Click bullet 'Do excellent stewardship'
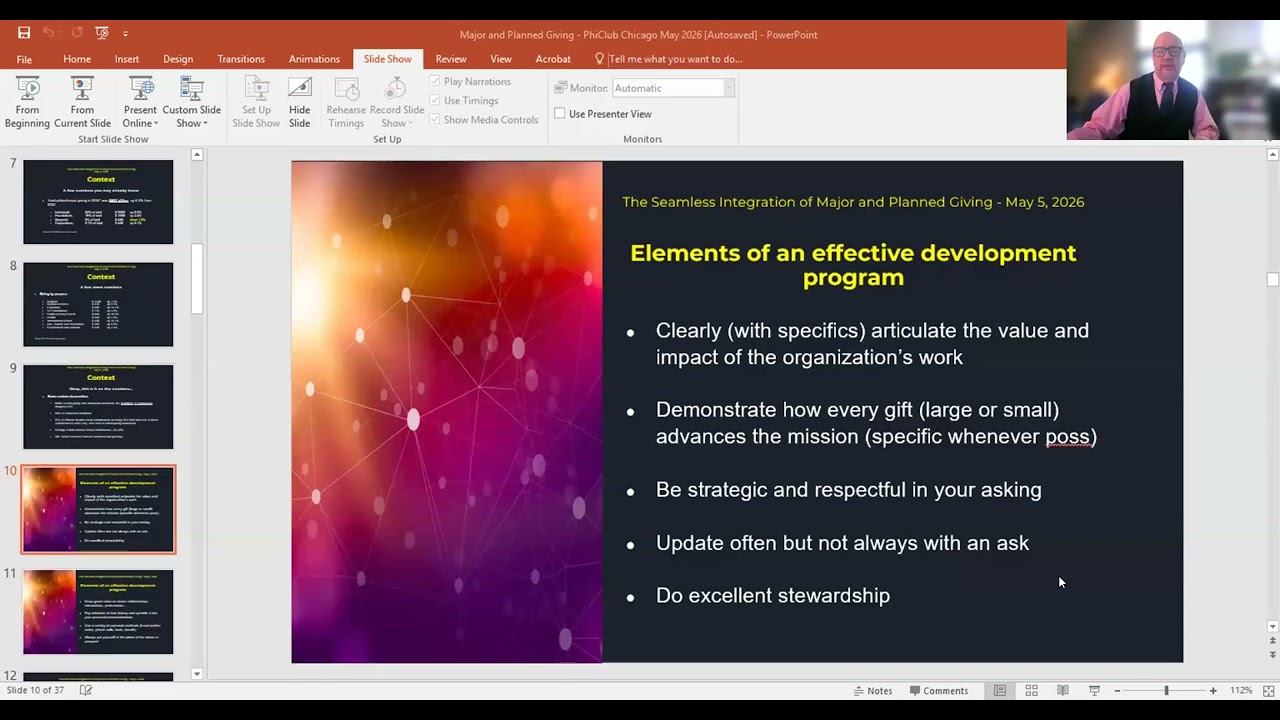Viewport: 1280px width, 720px height. (773, 595)
